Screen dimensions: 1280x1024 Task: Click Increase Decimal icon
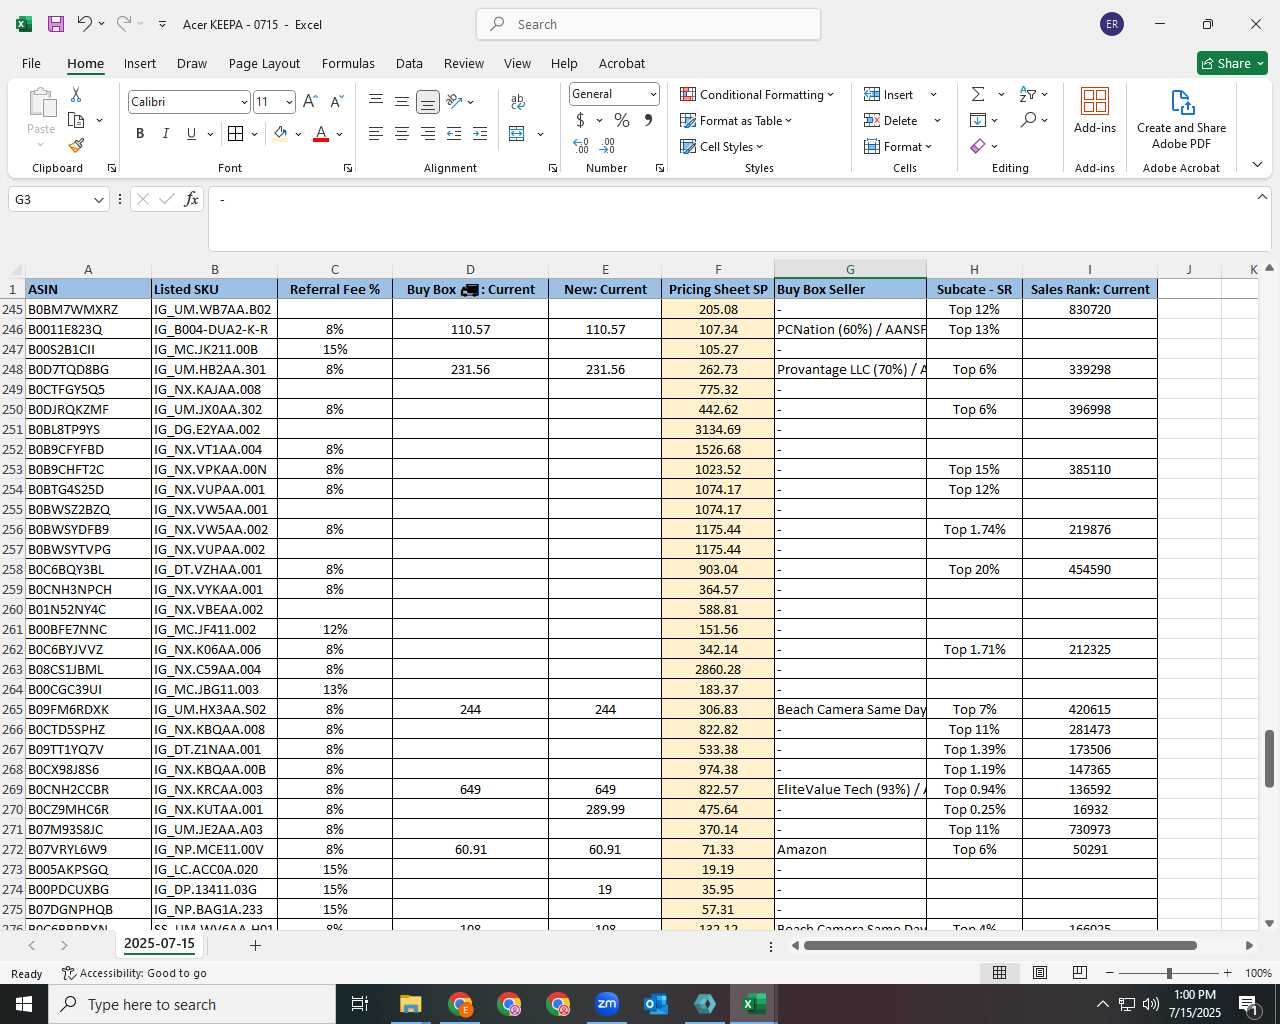click(x=581, y=146)
